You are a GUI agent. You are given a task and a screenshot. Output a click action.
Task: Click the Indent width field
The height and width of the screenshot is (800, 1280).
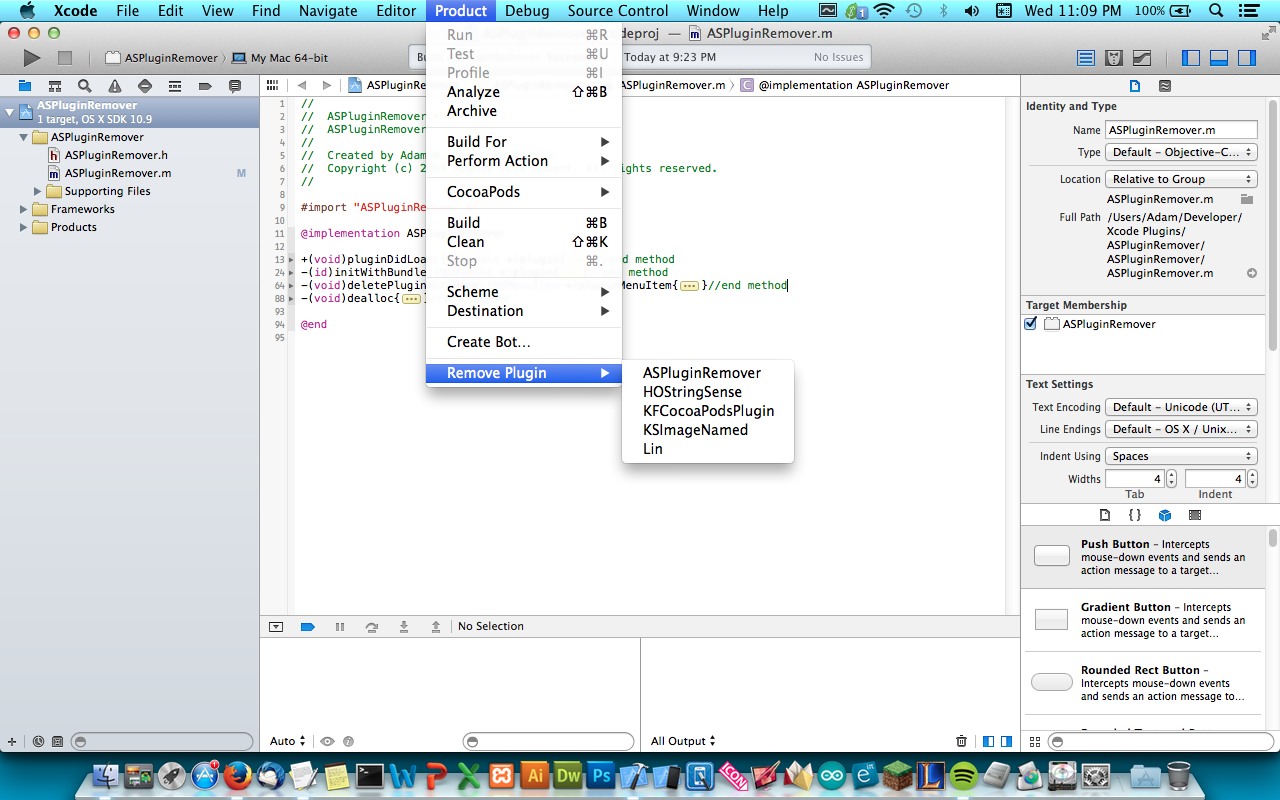tap(1216, 479)
